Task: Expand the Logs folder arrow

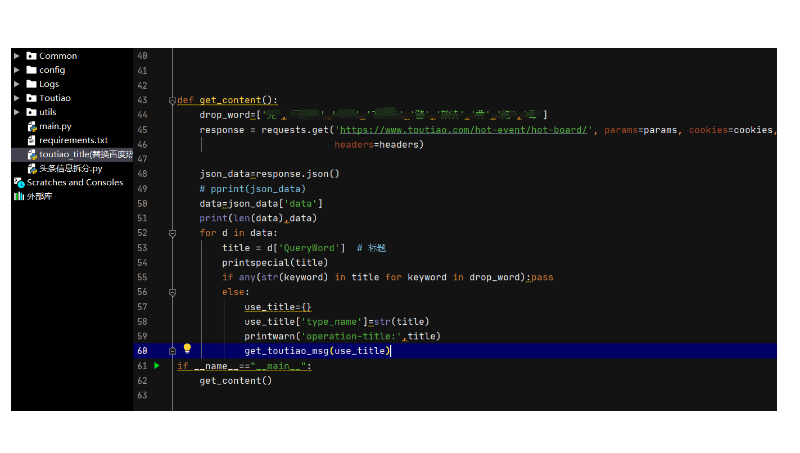Action: point(17,84)
